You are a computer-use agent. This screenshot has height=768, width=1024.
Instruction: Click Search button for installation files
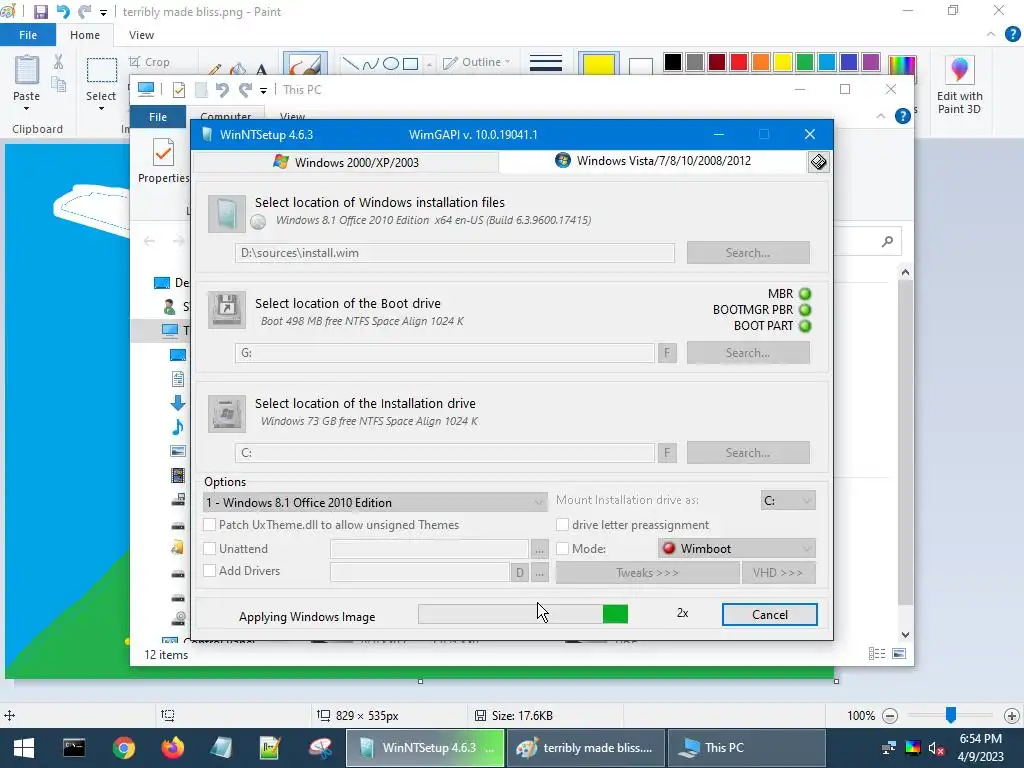pyautogui.click(x=748, y=253)
